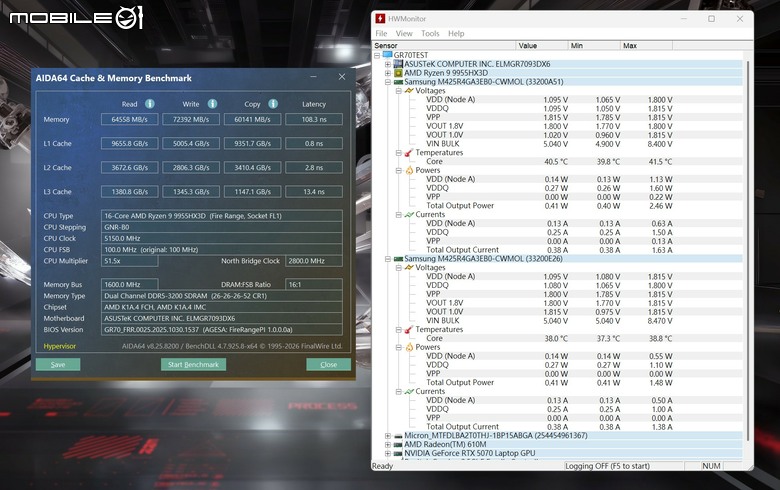Click the CPU Clock 5150.0 MHz field
Image resolution: width=780 pixels, height=490 pixels.
pyautogui.click(x=221, y=238)
